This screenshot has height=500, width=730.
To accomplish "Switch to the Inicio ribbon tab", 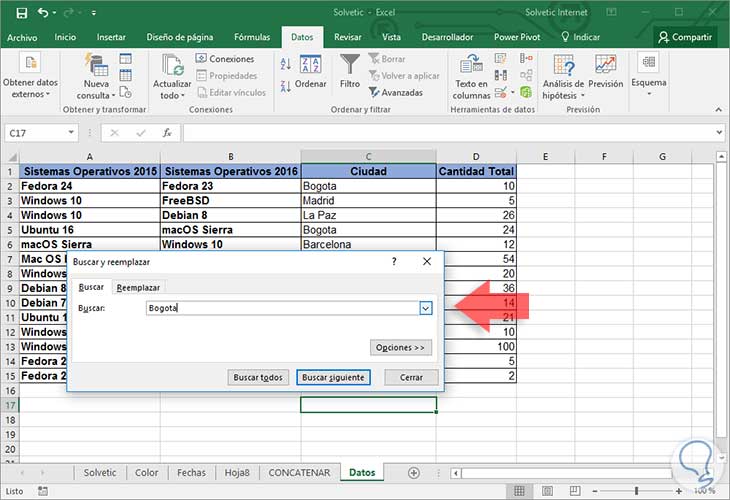I will [65, 37].
